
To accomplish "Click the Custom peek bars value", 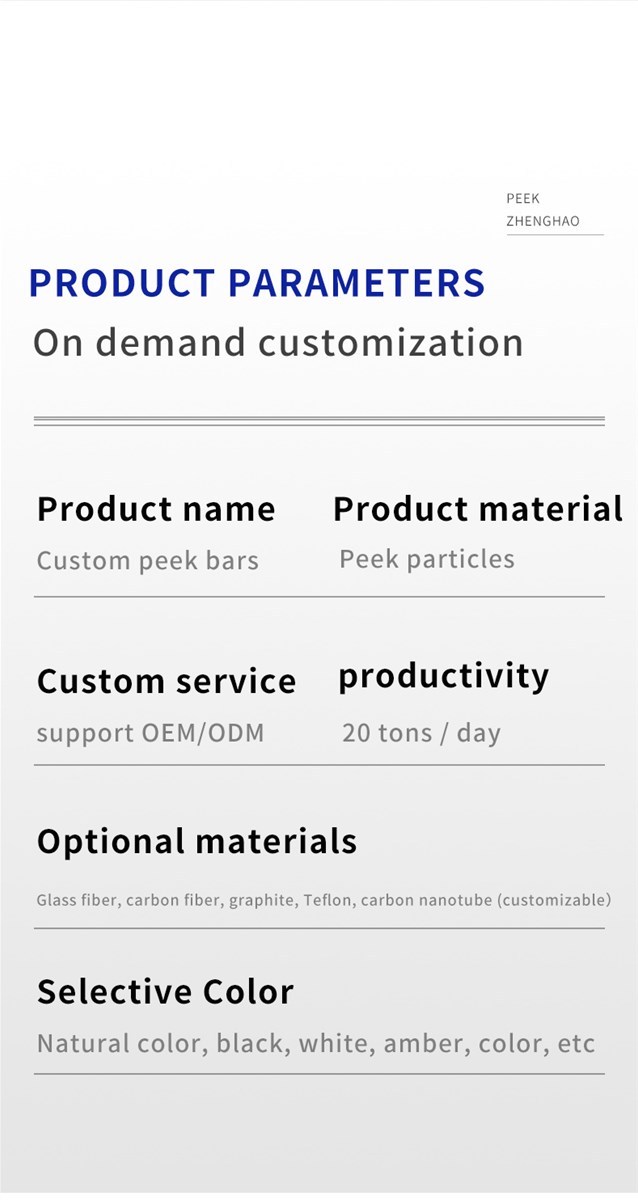I will pos(148,560).
